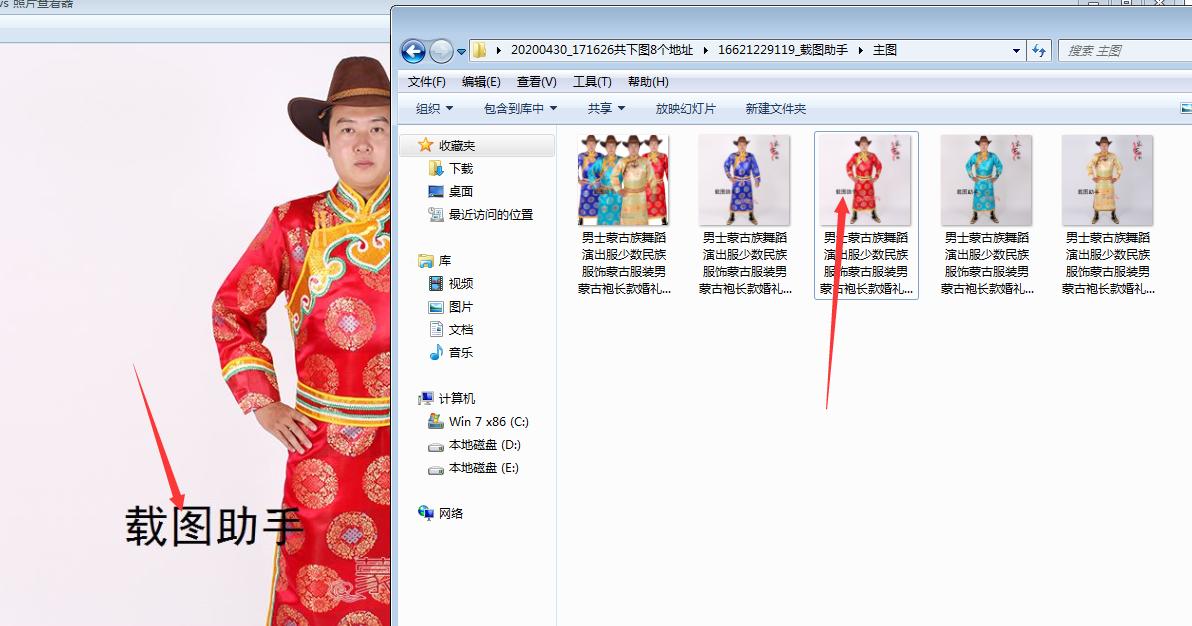The width and height of the screenshot is (1192, 626).
Task: Click the back navigation arrow
Action: [414, 51]
